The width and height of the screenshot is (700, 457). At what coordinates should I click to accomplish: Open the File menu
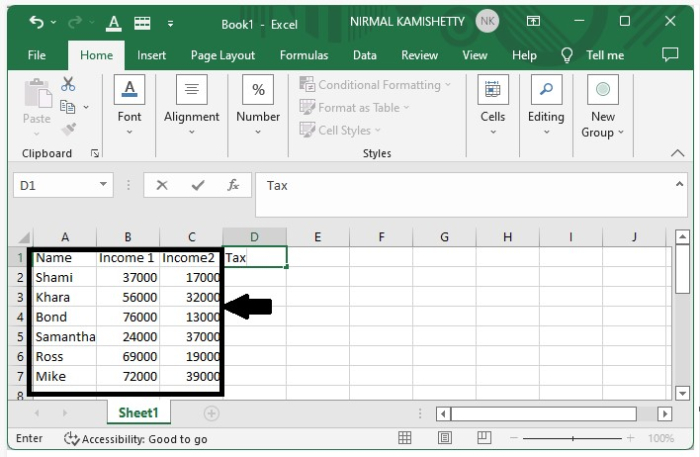click(x=37, y=55)
